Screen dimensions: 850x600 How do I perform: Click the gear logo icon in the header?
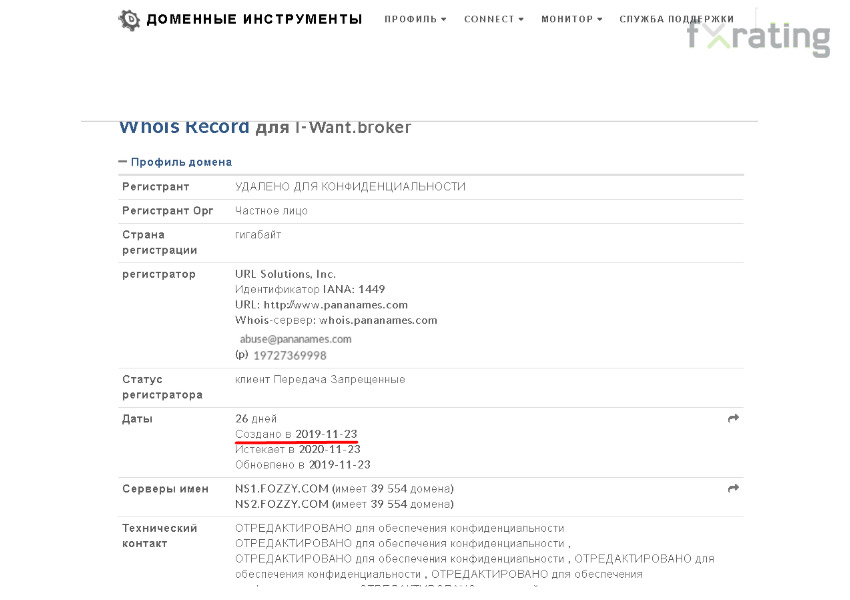click(x=129, y=20)
